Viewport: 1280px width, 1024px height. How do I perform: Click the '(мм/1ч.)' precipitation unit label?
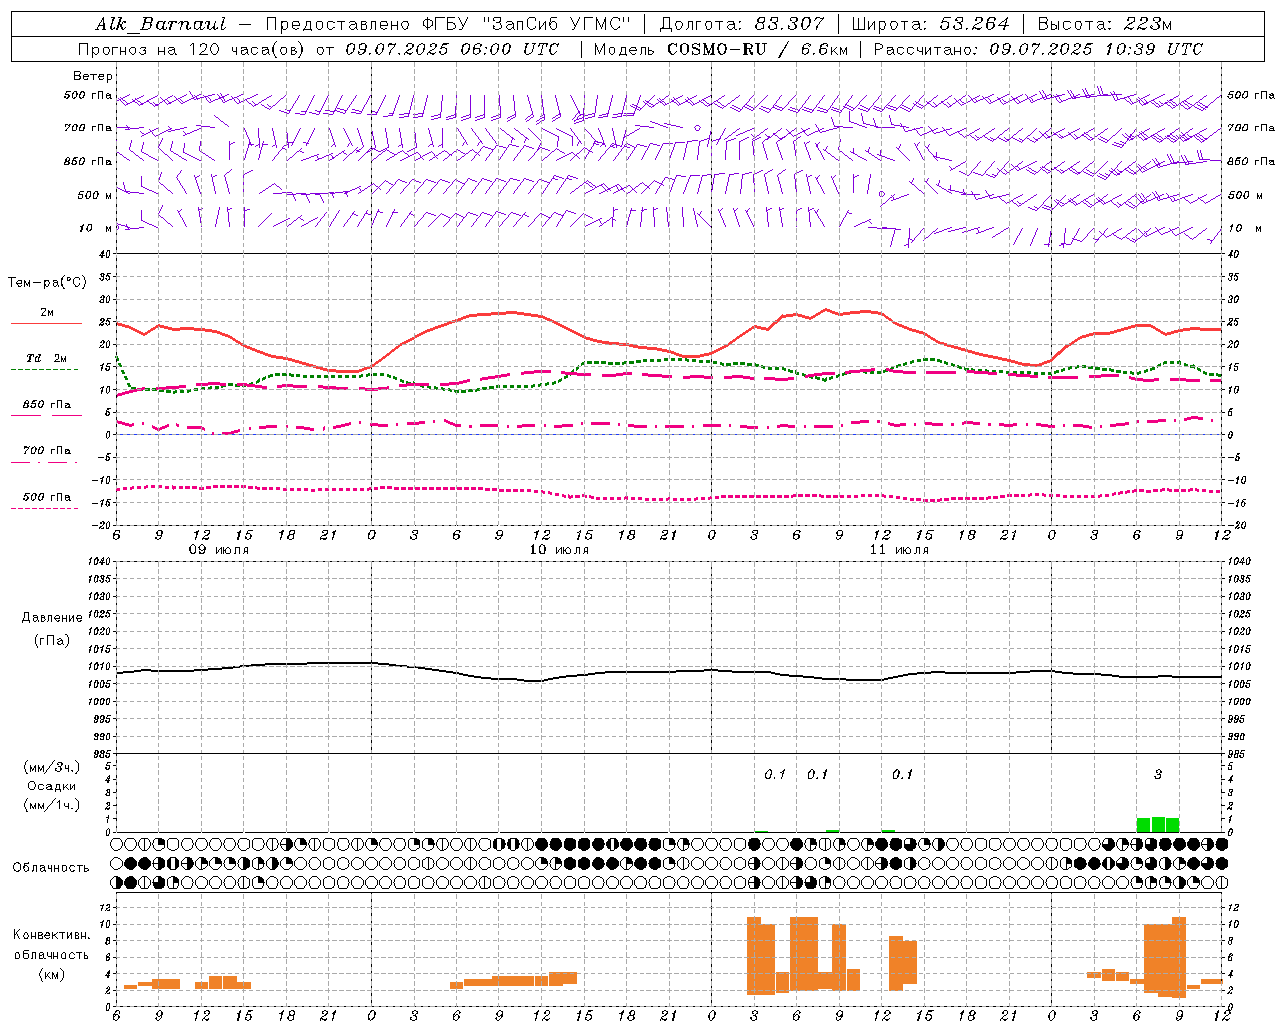coord(52,805)
